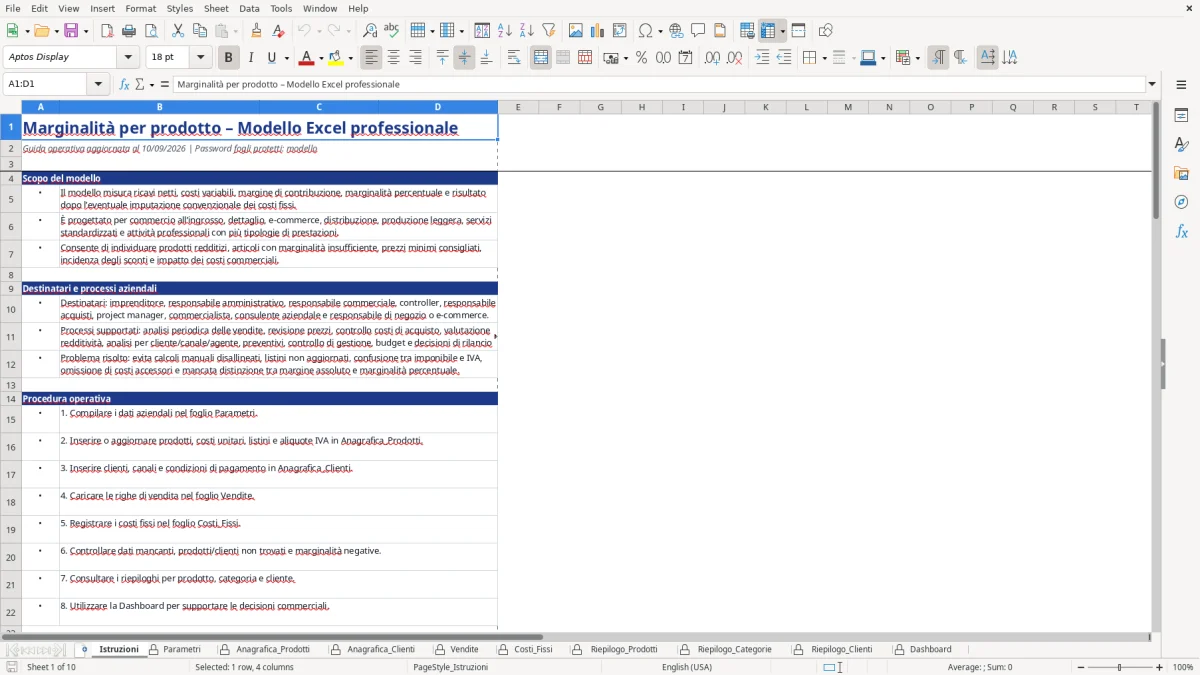Image resolution: width=1200 pixels, height=675 pixels.
Task: Open the Sheet menu
Action: click(216, 8)
